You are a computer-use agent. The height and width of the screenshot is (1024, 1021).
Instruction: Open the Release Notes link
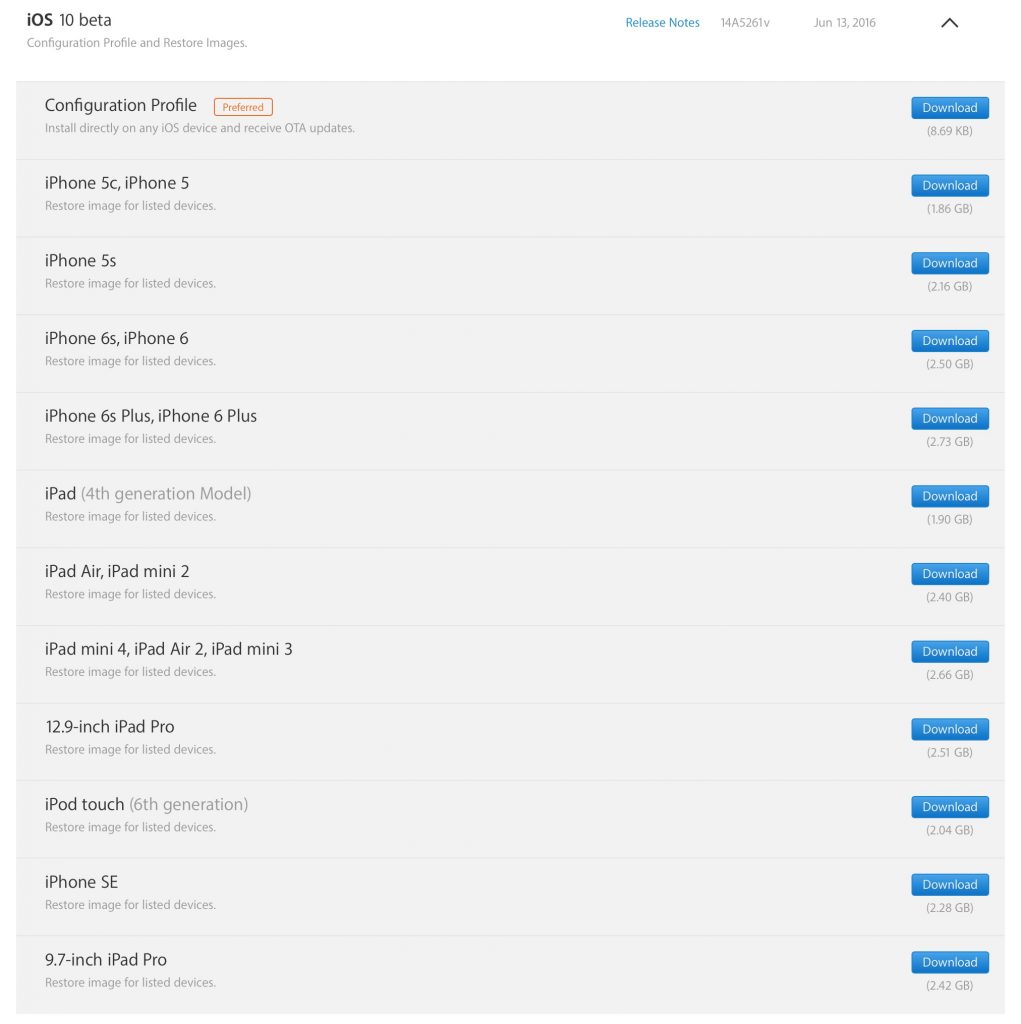click(x=662, y=23)
